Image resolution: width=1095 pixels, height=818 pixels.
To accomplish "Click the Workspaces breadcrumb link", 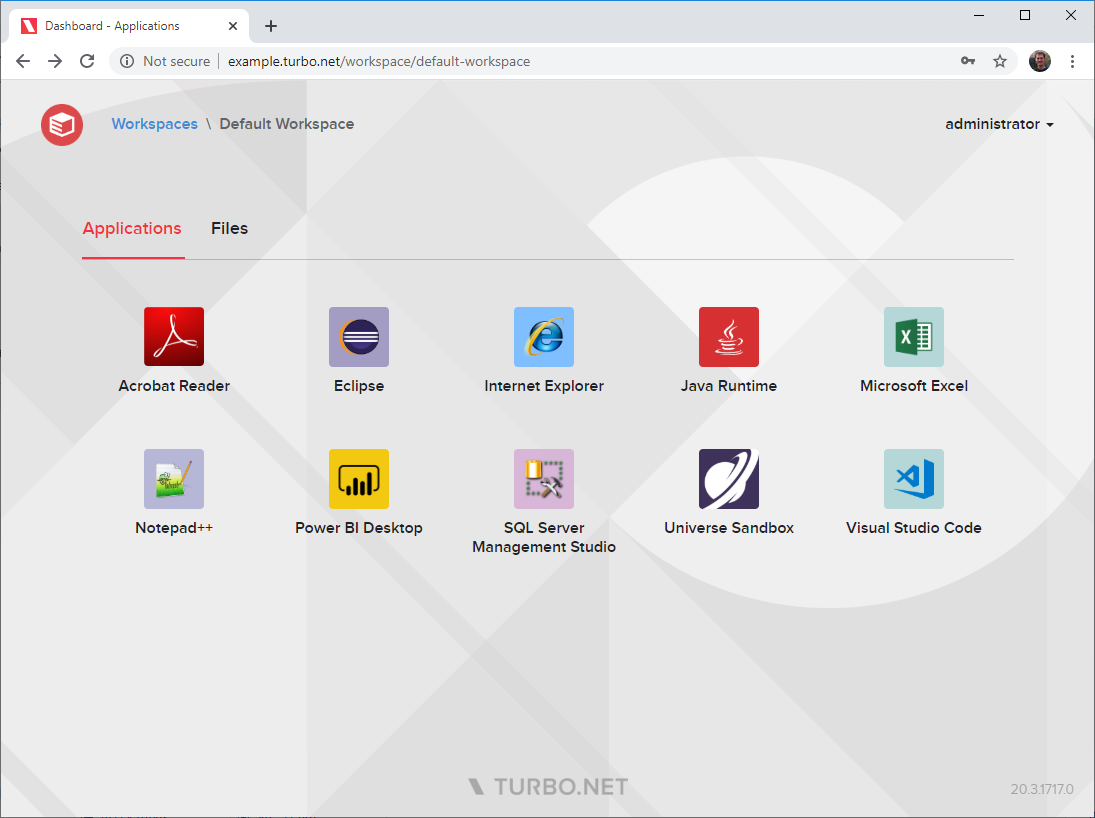I will pos(154,124).
